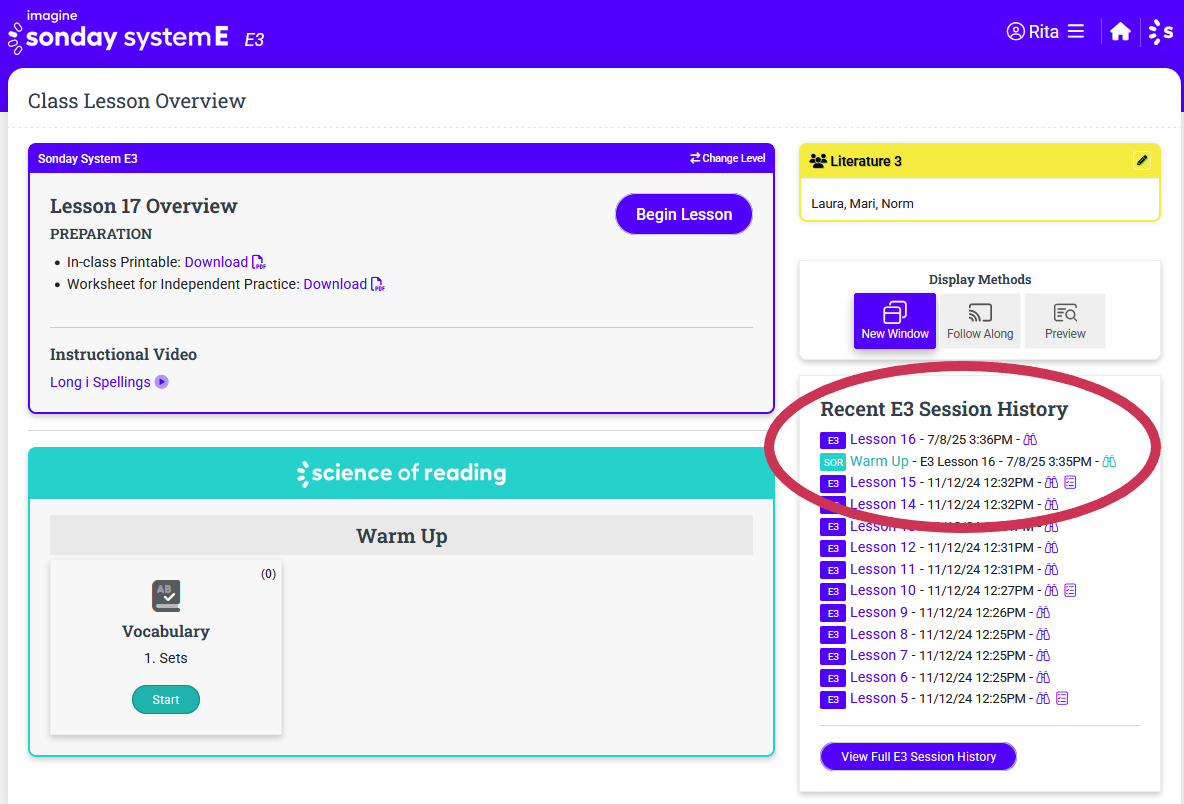
Task: Open the report list icon for Lesson 10
Action: (1070, 590)
